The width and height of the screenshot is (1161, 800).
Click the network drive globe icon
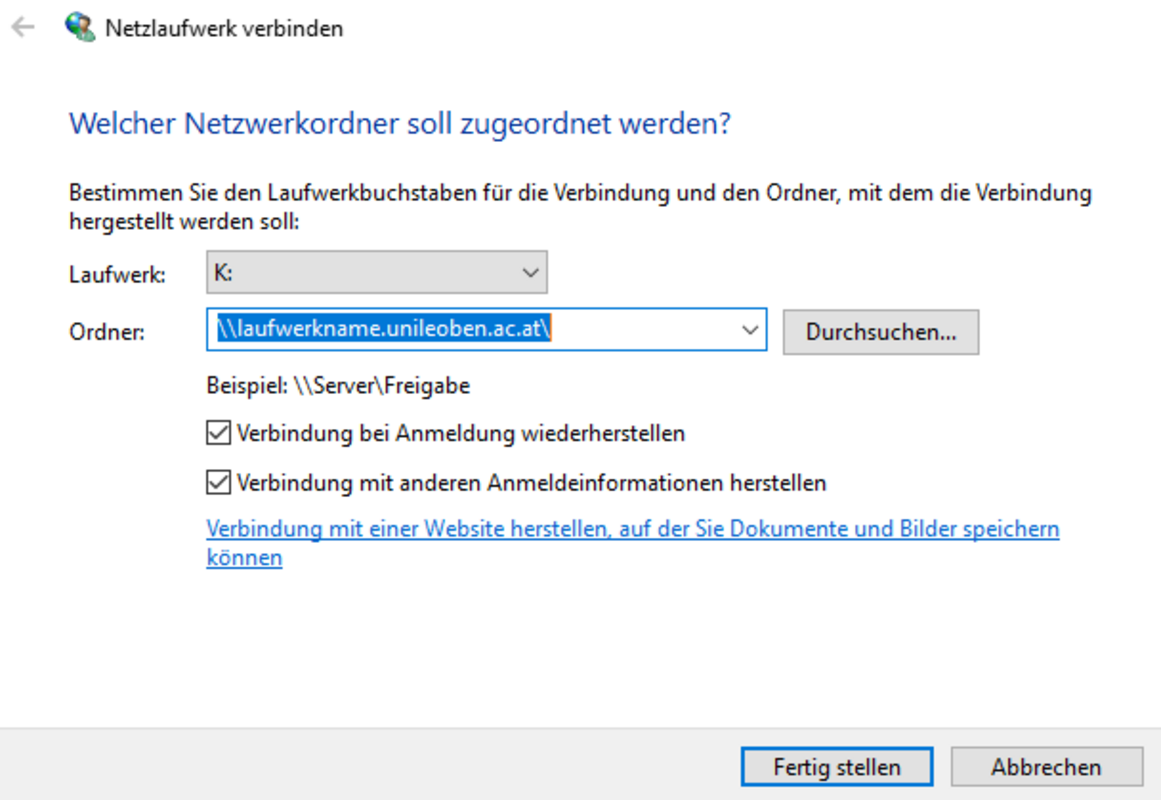point(79,27)
